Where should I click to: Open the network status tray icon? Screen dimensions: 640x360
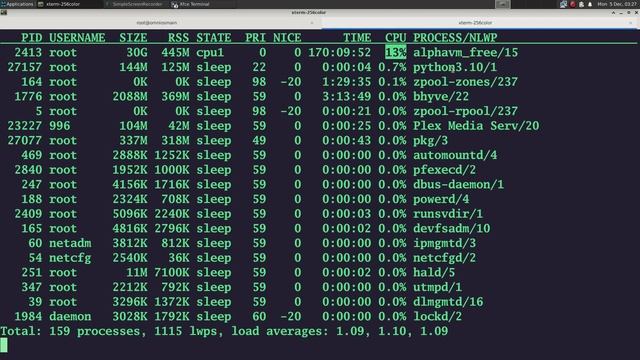[x=564, y=4]
